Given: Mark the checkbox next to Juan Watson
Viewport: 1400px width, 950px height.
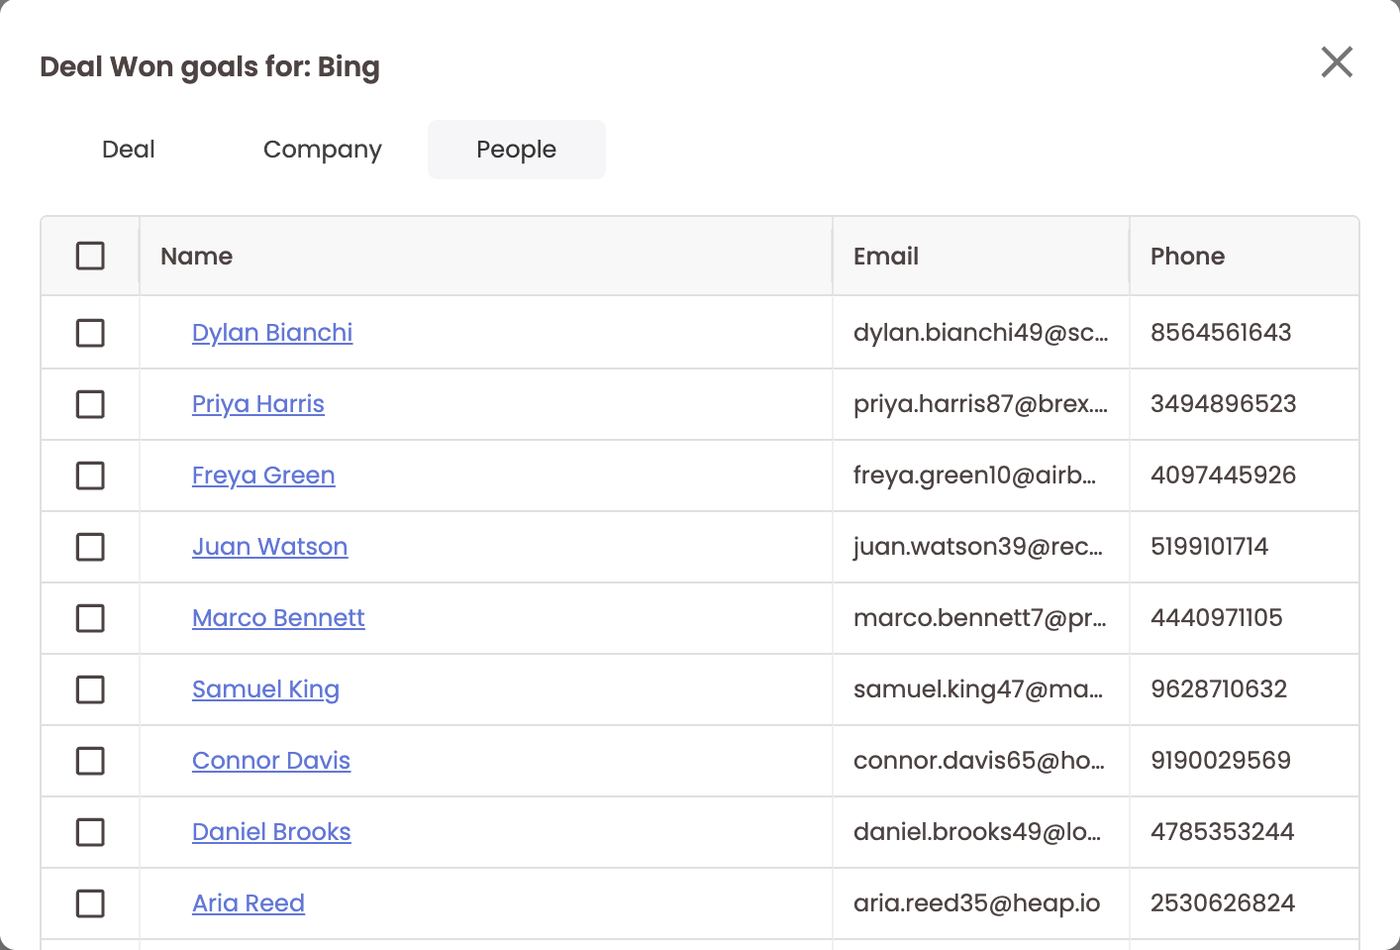Looking at the screenshot, I should tap(90, 547).
